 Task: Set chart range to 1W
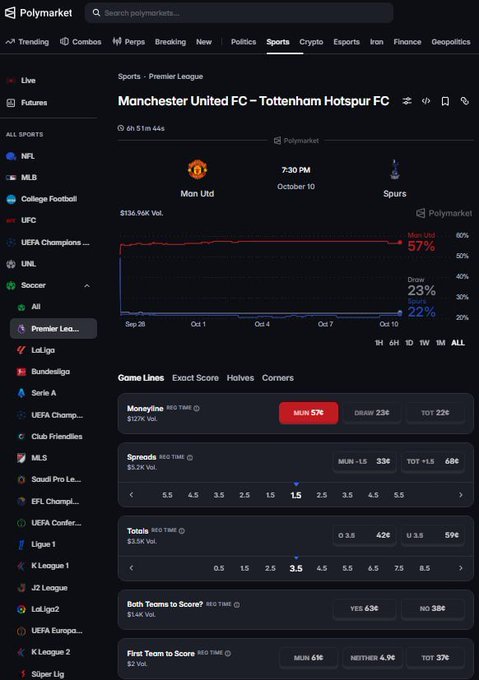(424, 343)
